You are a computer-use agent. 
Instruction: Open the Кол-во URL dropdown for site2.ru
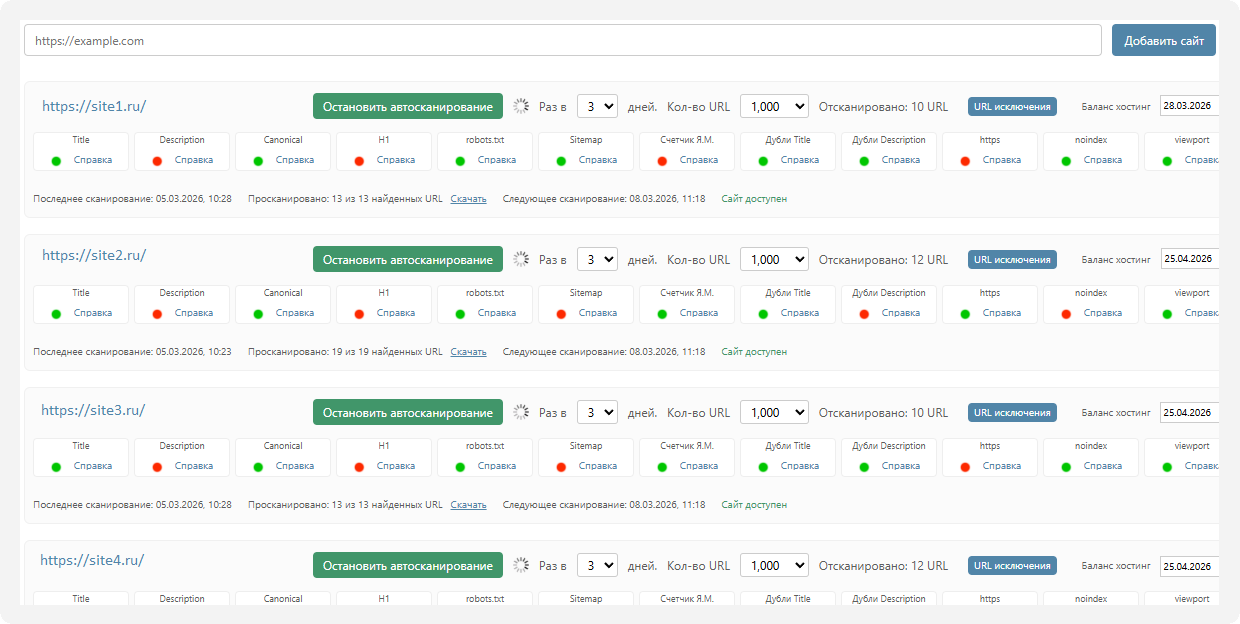[774, 259]
